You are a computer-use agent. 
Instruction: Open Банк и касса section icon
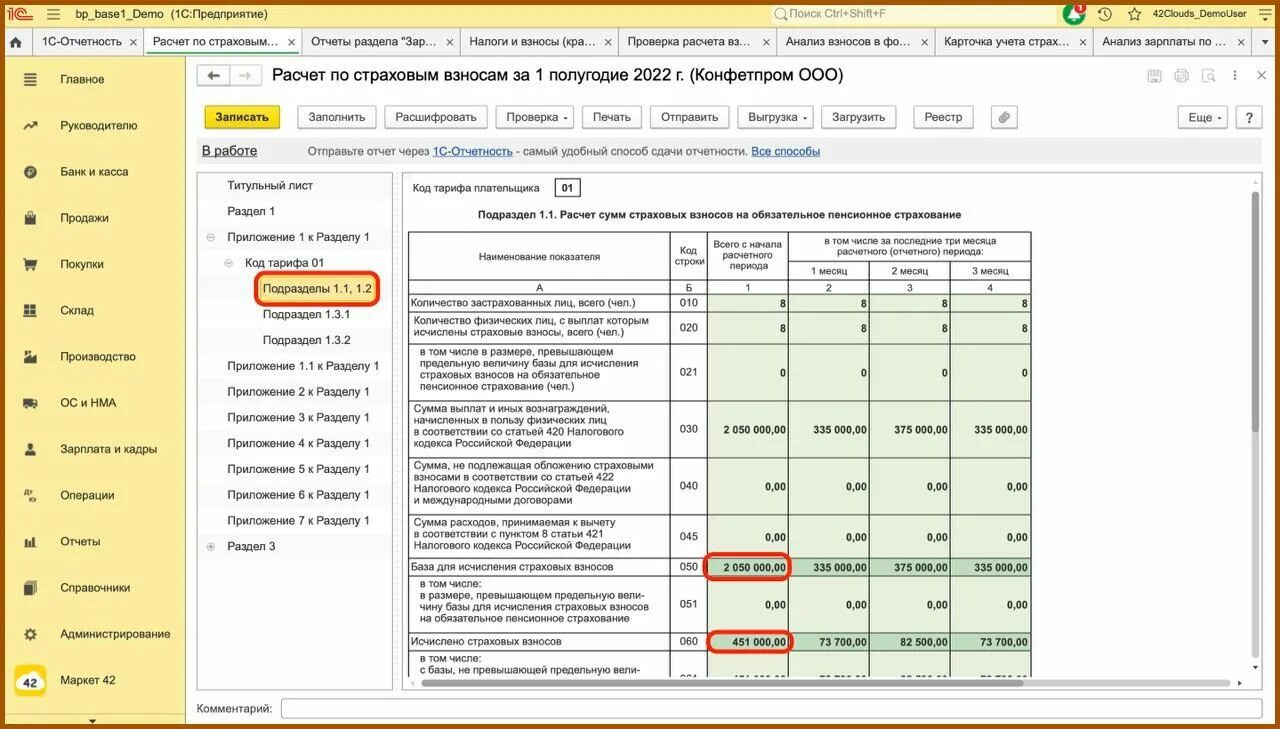[x=30, y=172]
